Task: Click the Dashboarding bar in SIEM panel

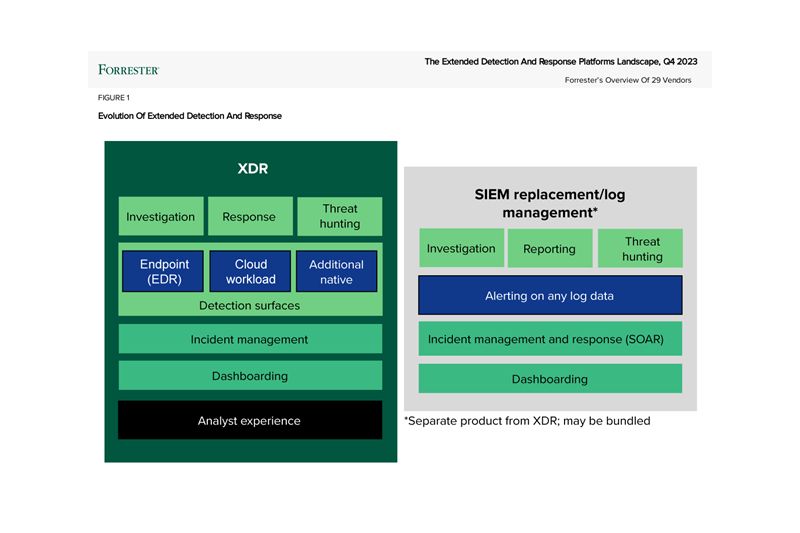Action: 549,379
